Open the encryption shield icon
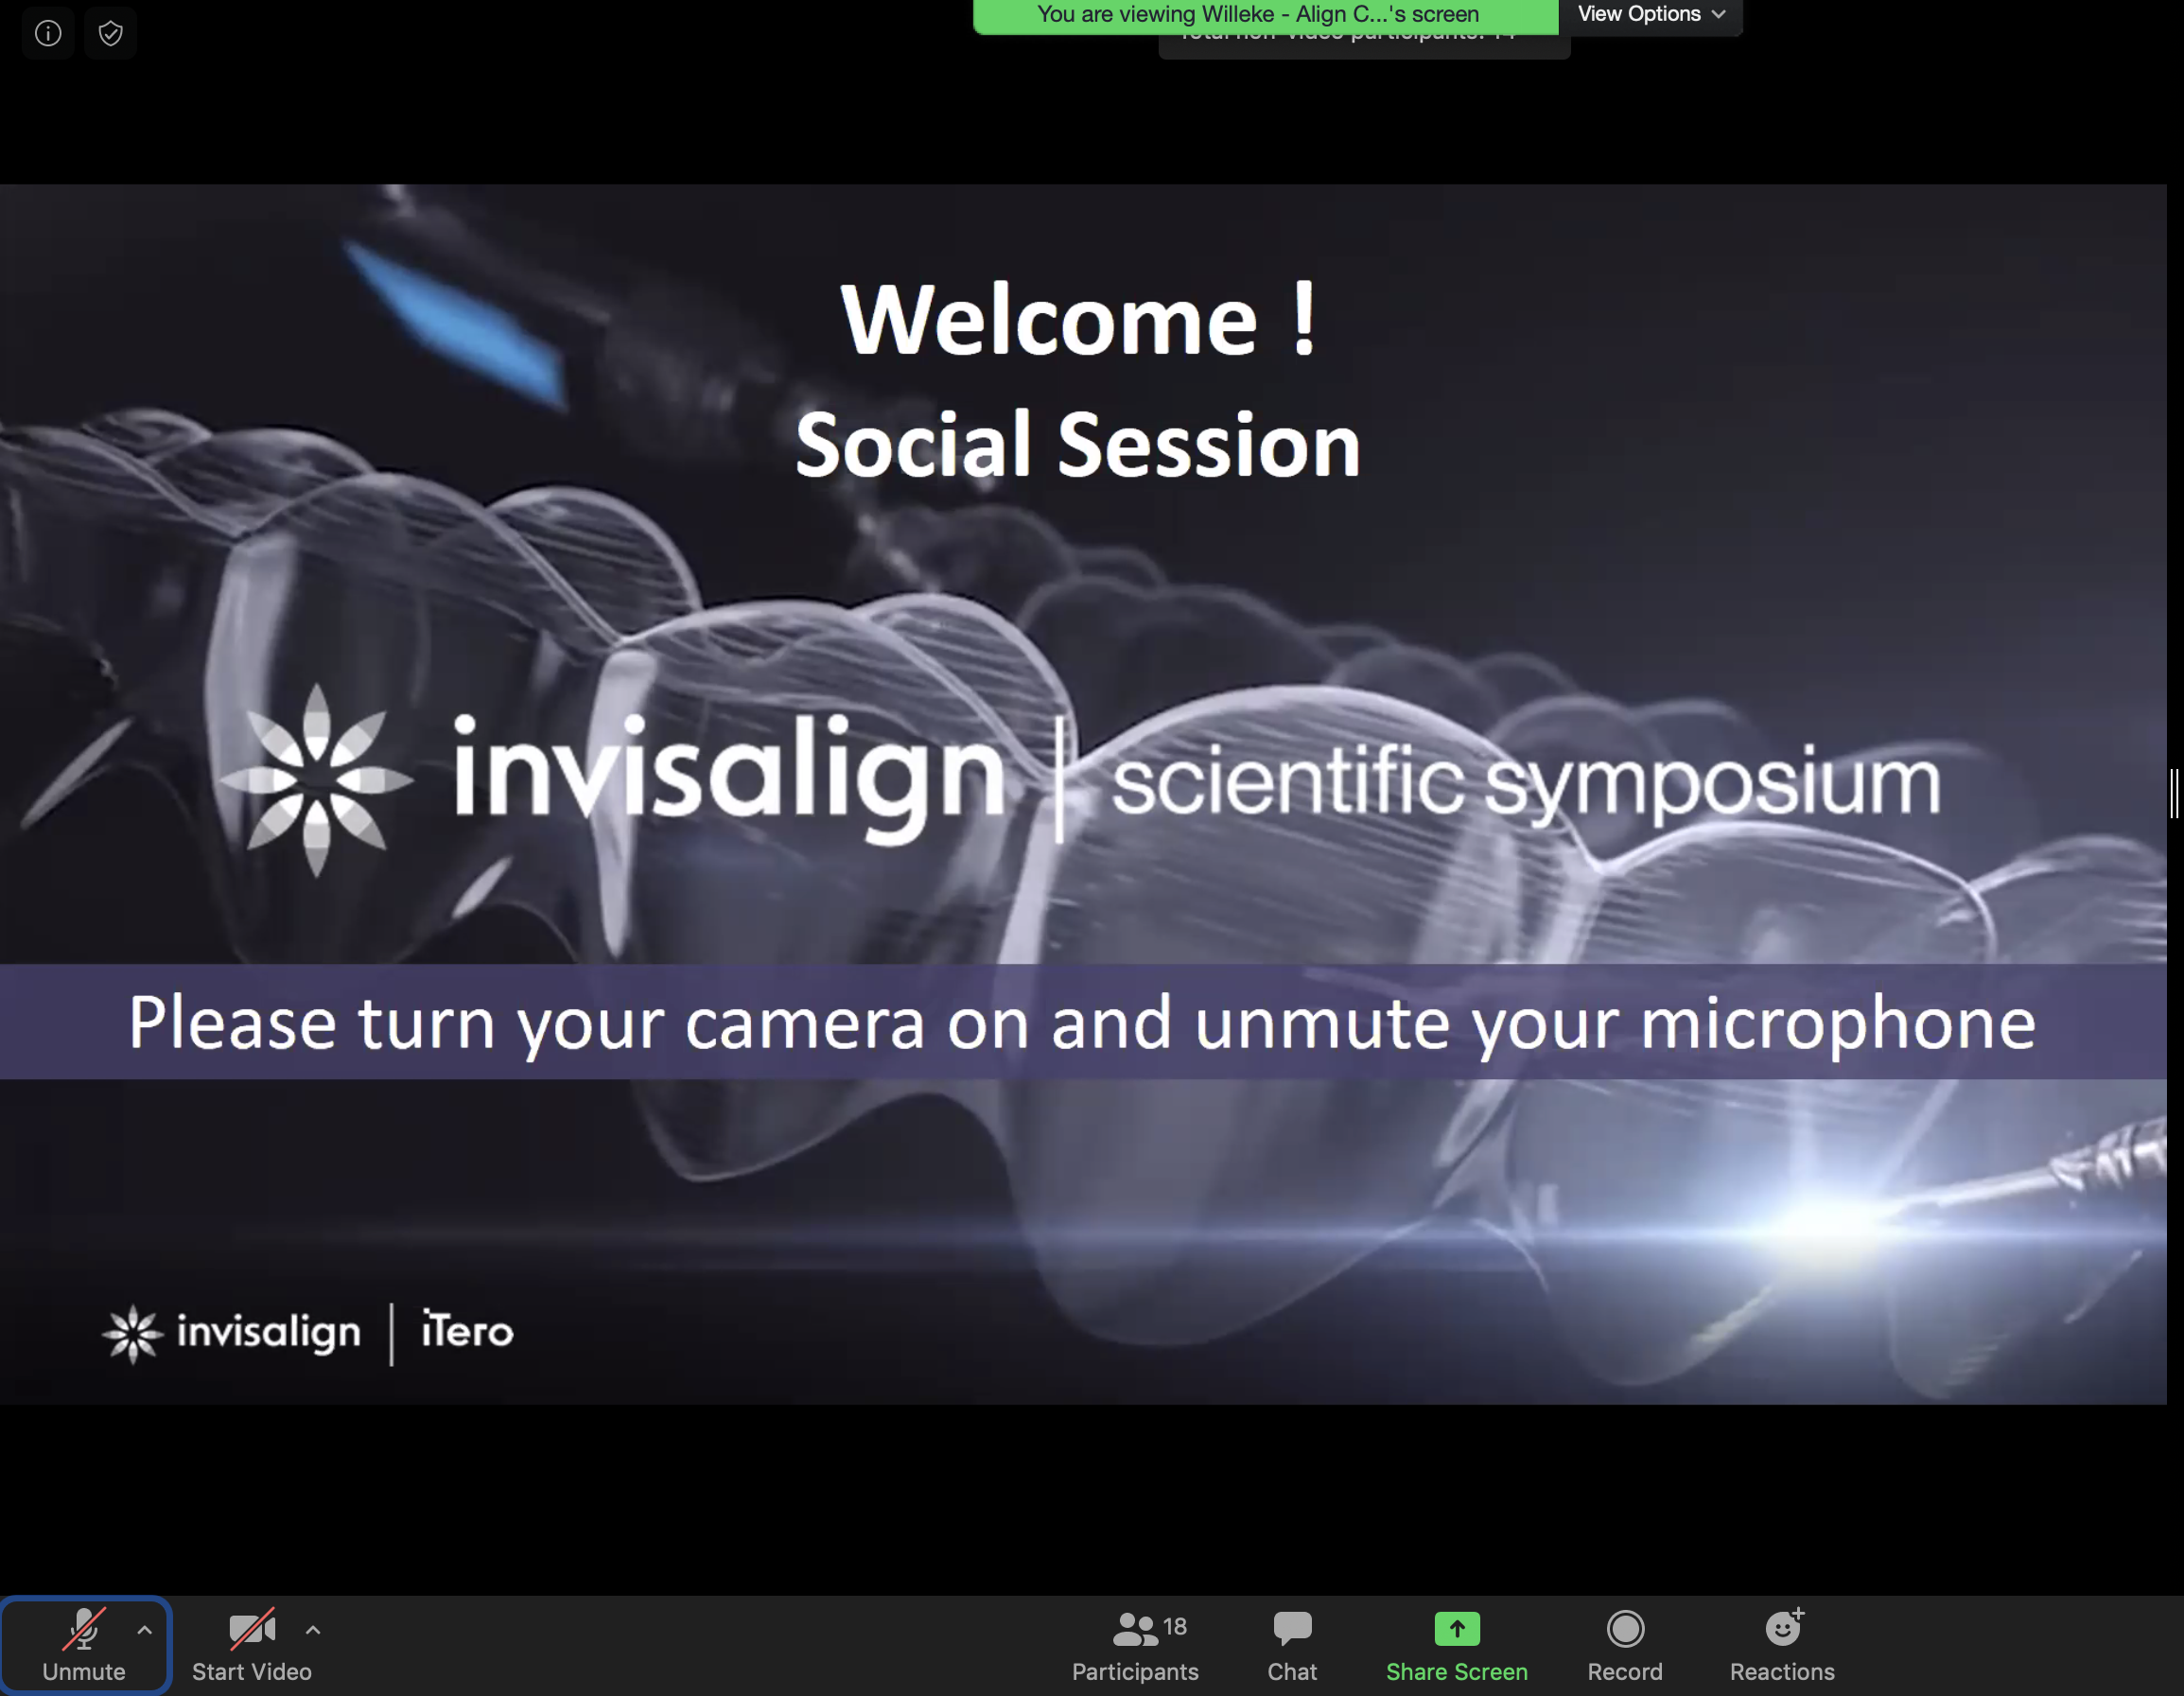This screenshot has height=1696, width=2184. 111,33
